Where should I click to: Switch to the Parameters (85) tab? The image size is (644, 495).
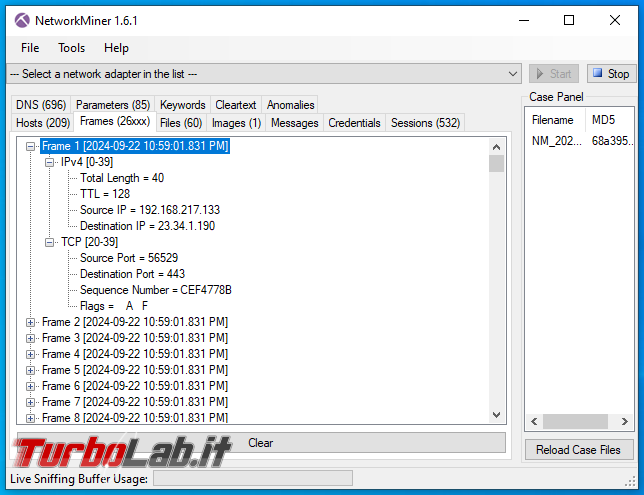point(113,105)
